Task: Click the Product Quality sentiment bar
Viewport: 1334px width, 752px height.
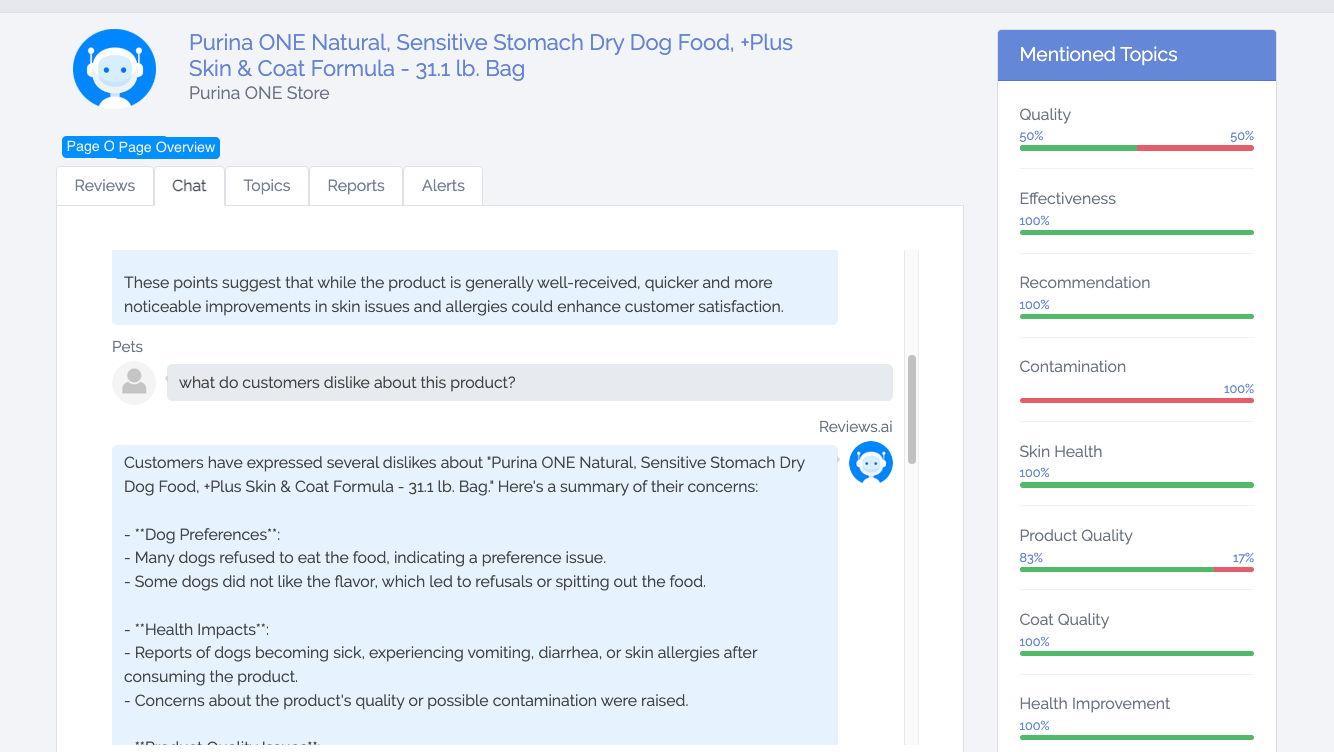Action: pyautogui.click(x=1136, y=569)
